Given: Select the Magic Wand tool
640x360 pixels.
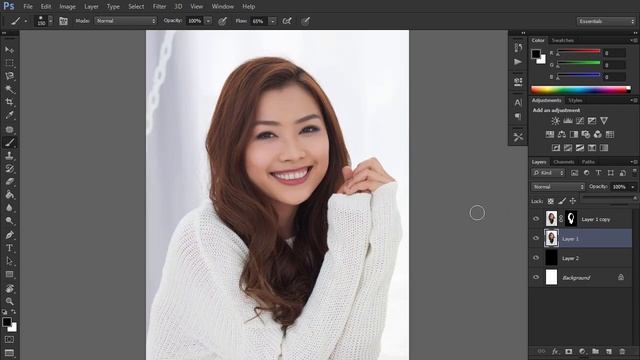Looking at the screenshot, I should (x=9, y=89).
